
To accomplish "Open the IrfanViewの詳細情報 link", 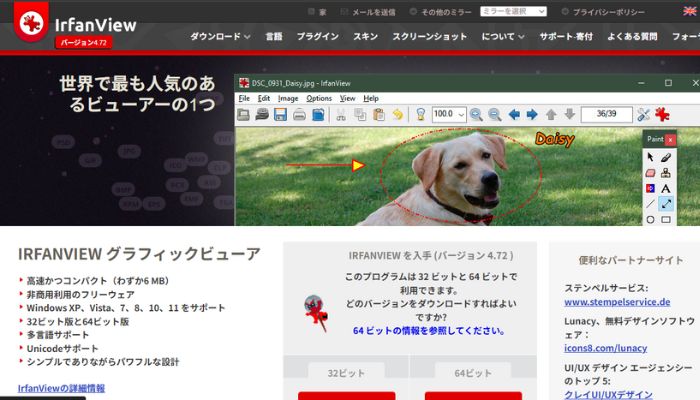I will [x=61, y=388].
